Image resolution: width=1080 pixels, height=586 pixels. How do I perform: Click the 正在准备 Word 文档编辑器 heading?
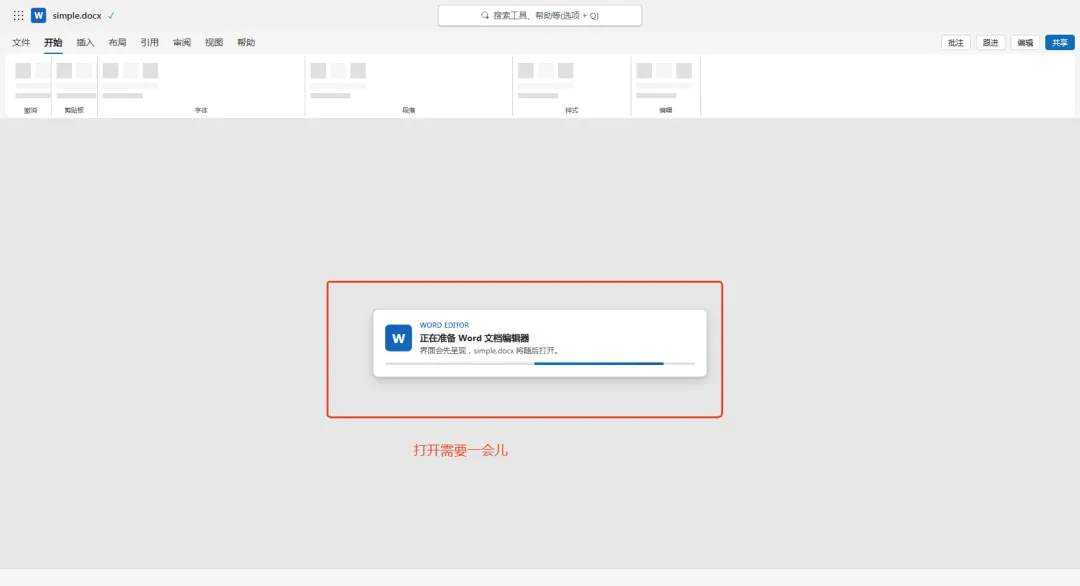click(475, 338)
